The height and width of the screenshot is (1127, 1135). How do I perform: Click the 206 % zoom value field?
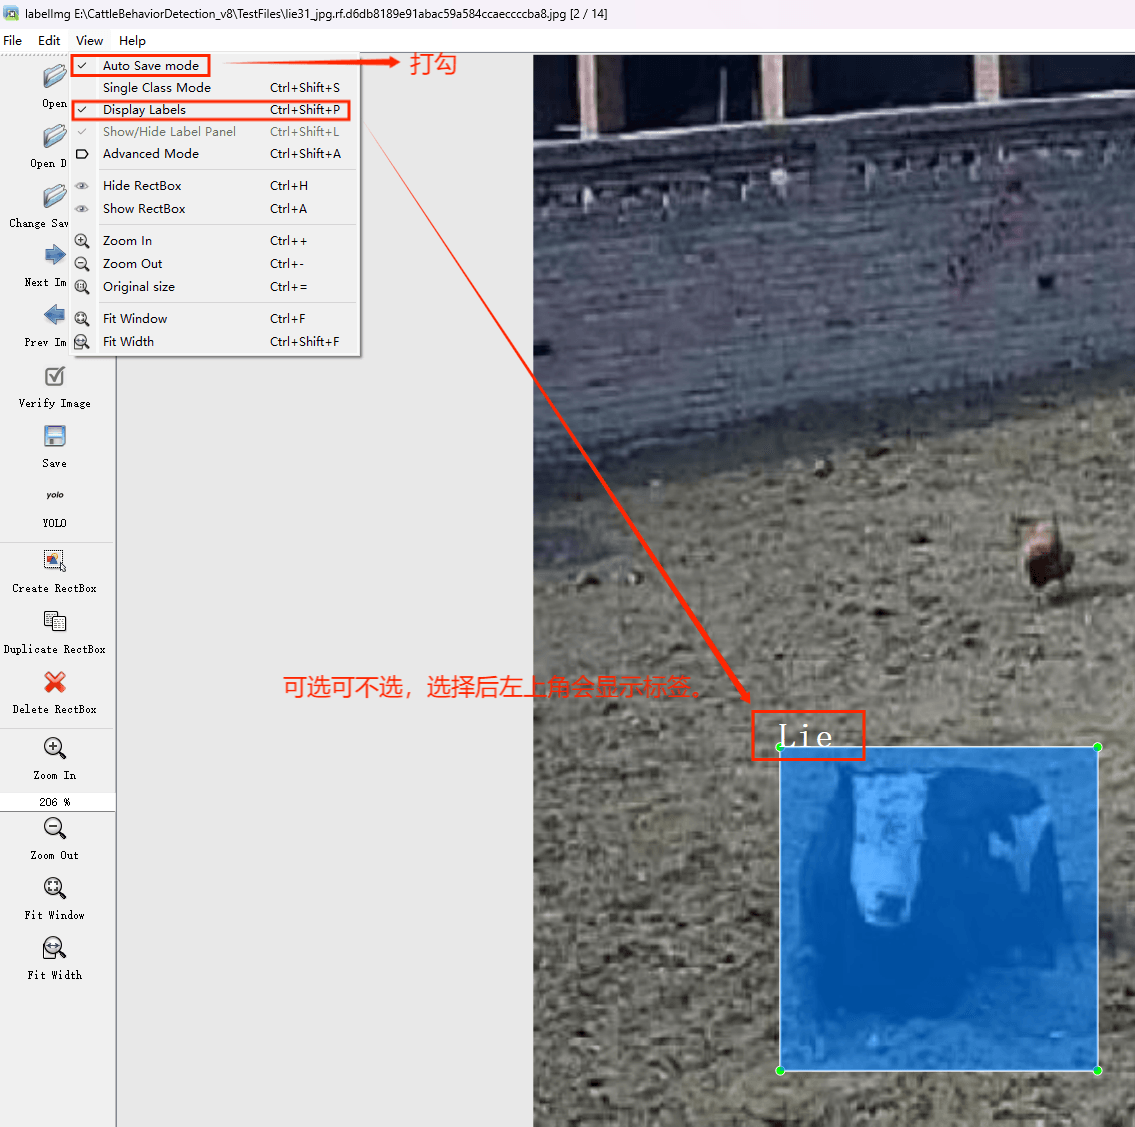tap(56, 802)
